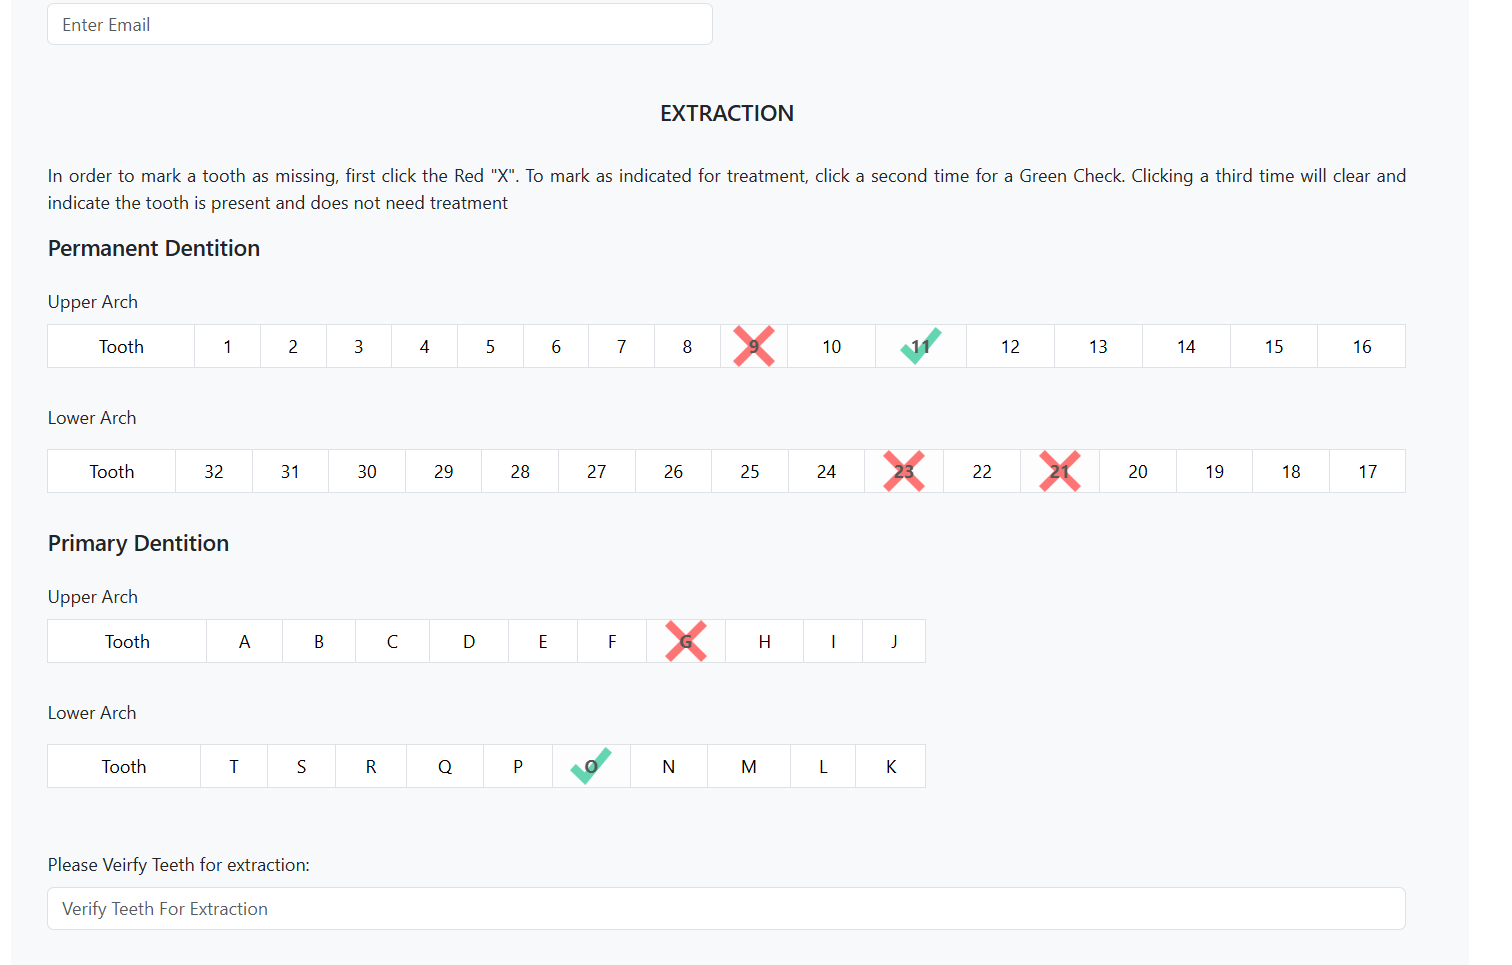Mark upper tooth 1 as missing
The height and width of the screenshot is (965, 1512).
227,347
